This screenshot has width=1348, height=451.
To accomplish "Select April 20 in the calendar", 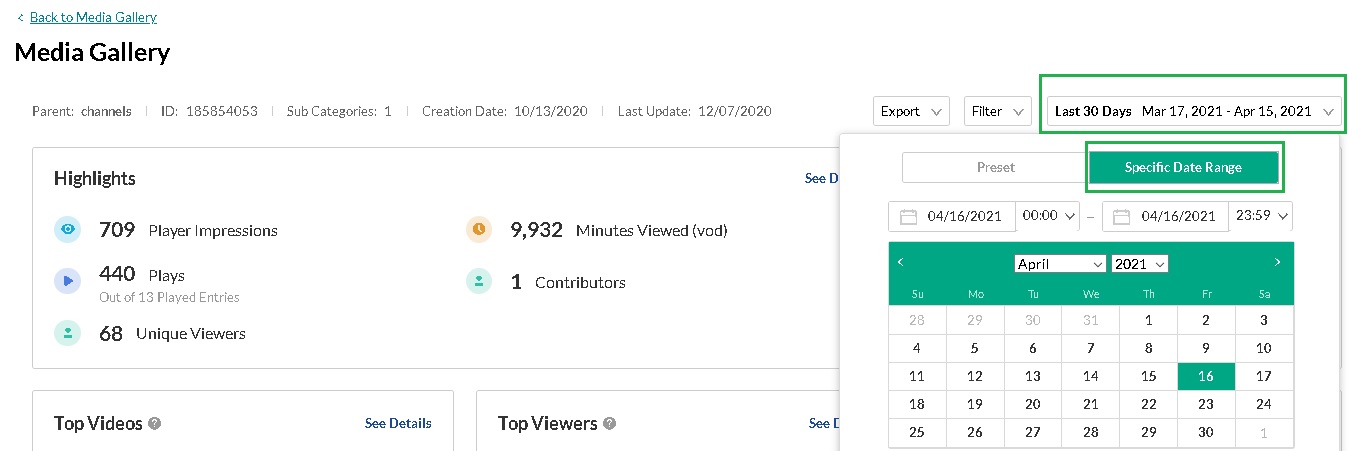I will pos(1033,404).
